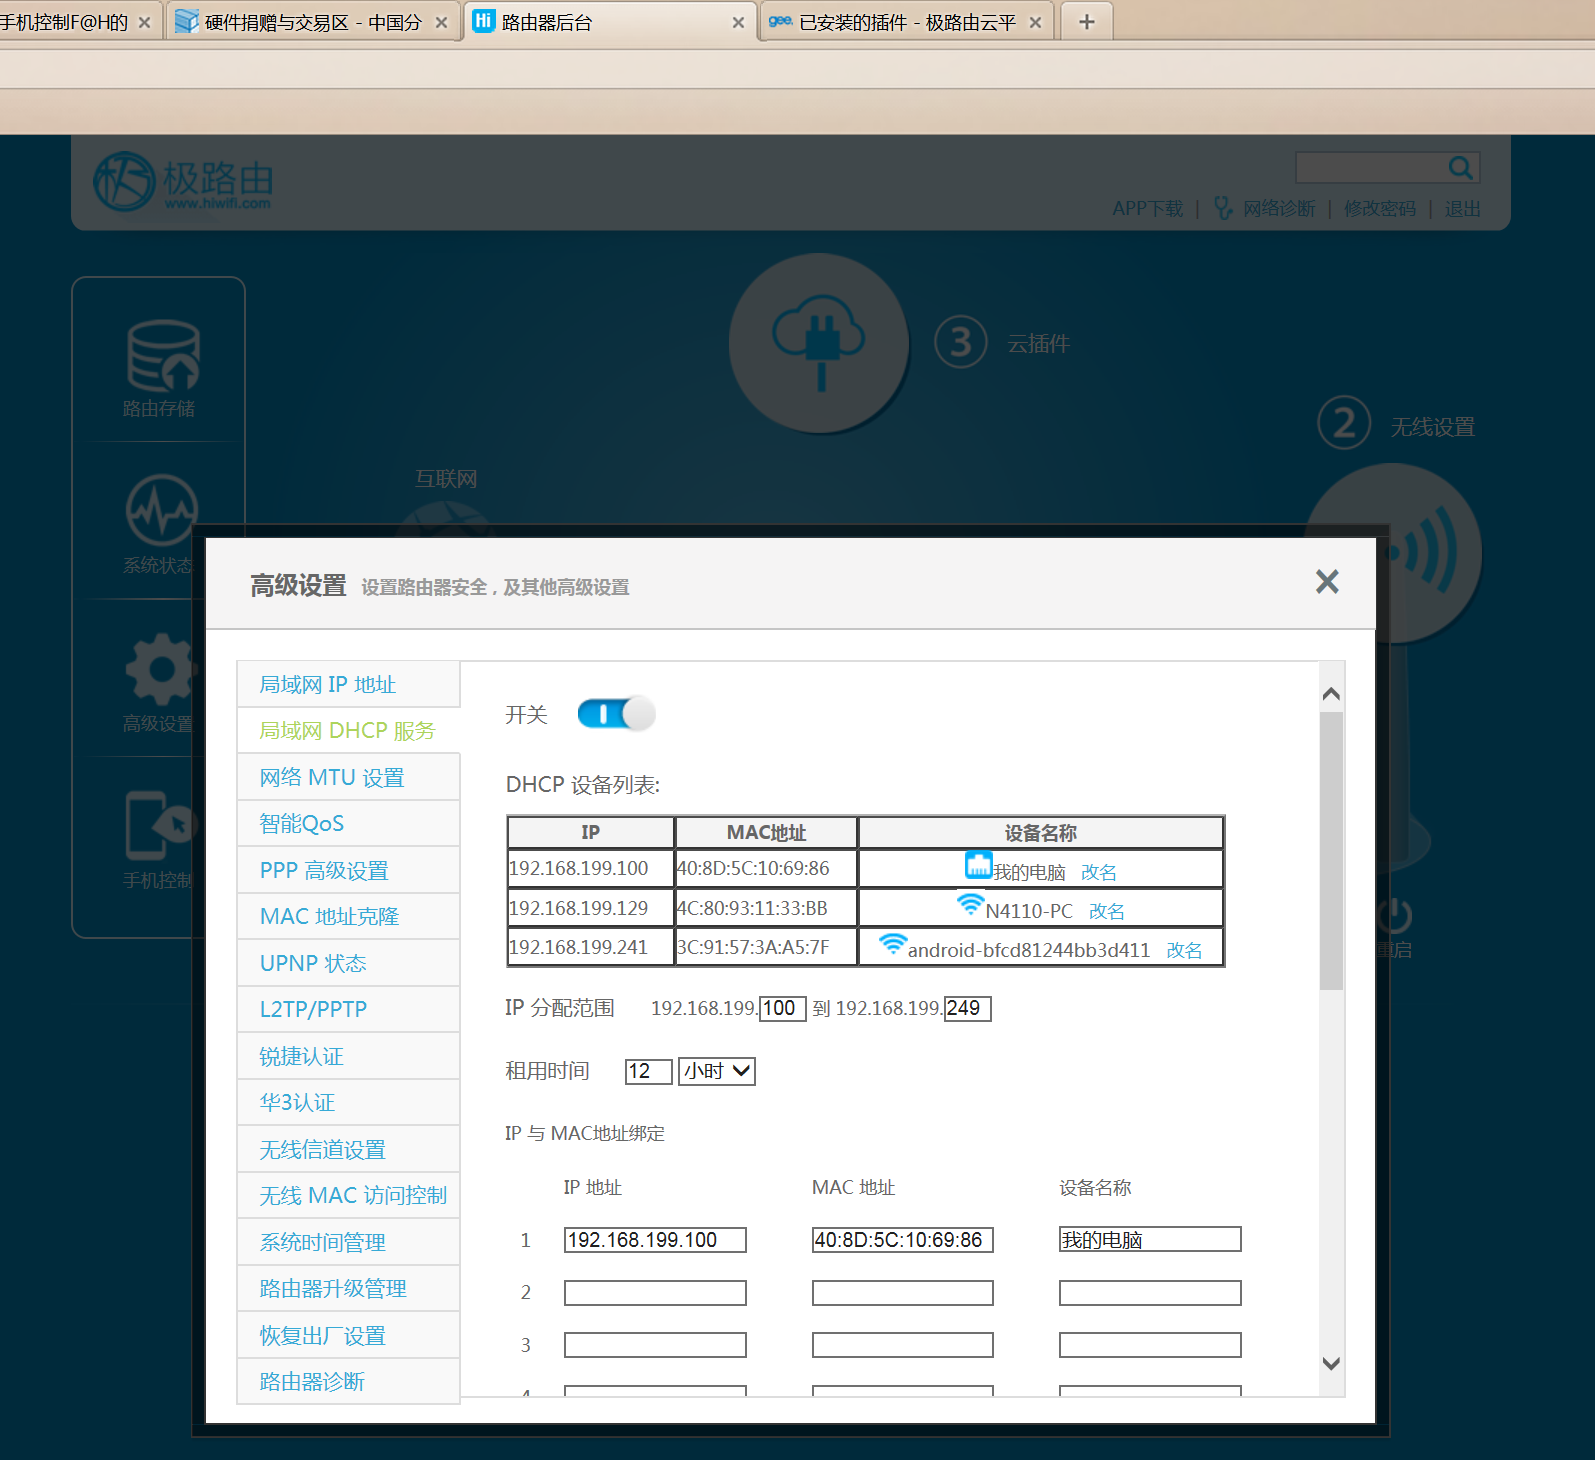Select 局域网 DHCP 服务 in sidebar
Screen dimensions: 1595x1460
pyautogui.click(x=348, y=731)
